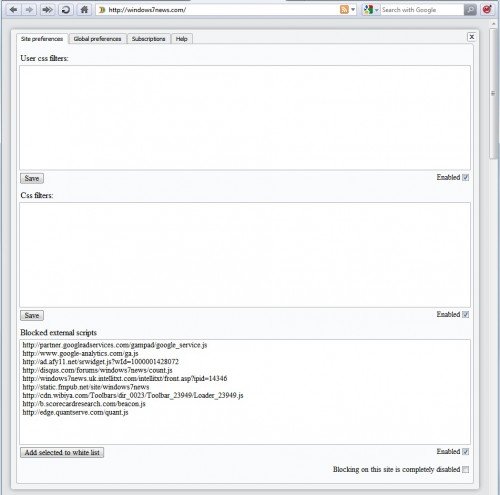Check Blocking on this site is completely disabled

(x=466, y=470)
